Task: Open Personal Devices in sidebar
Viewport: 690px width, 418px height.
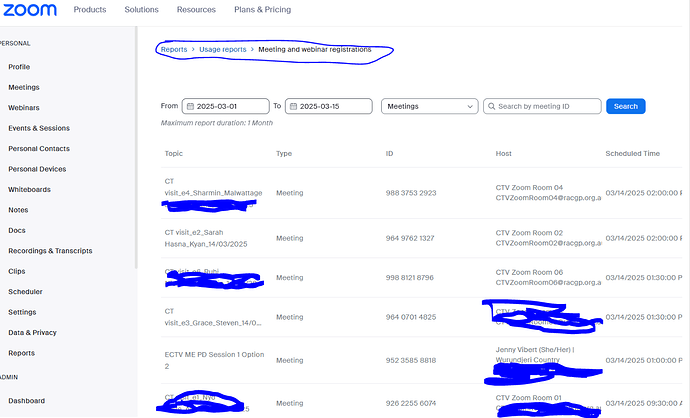Action: coord(37,169)
